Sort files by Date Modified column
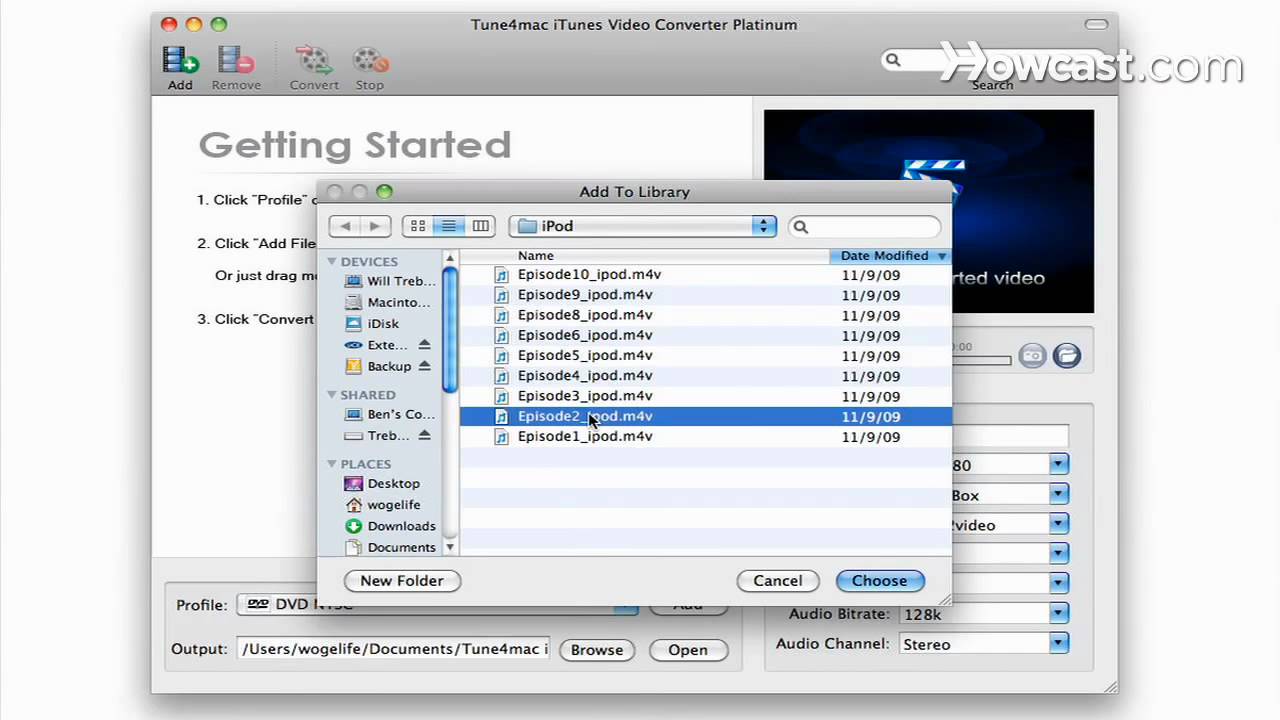 (x=885, y=256)
